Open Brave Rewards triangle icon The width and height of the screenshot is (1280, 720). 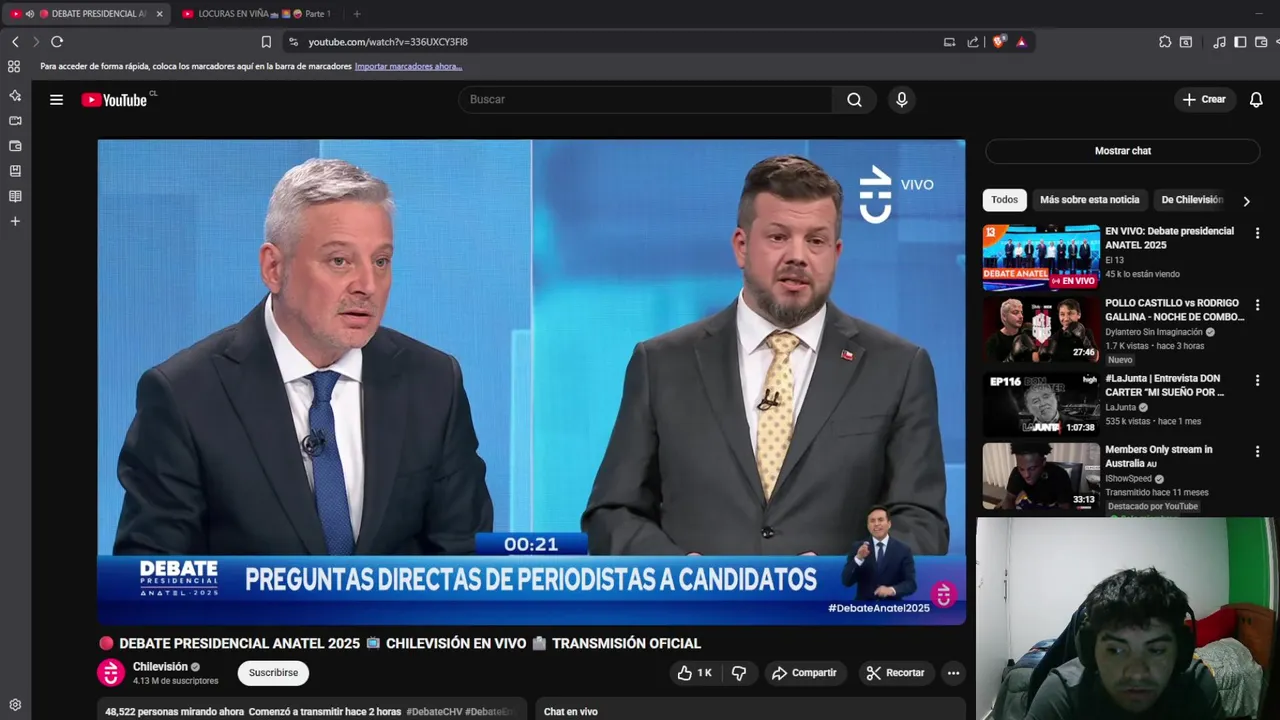1021,42
